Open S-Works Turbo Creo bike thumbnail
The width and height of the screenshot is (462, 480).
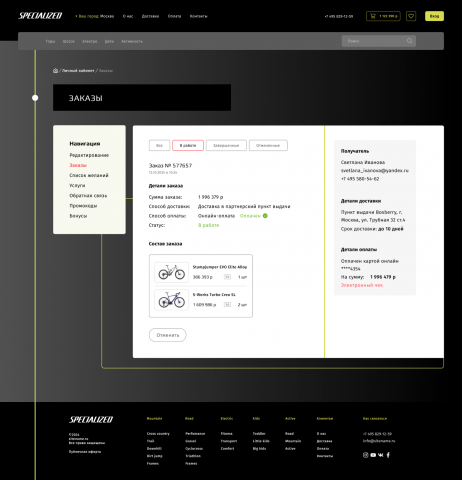[171, 299]
